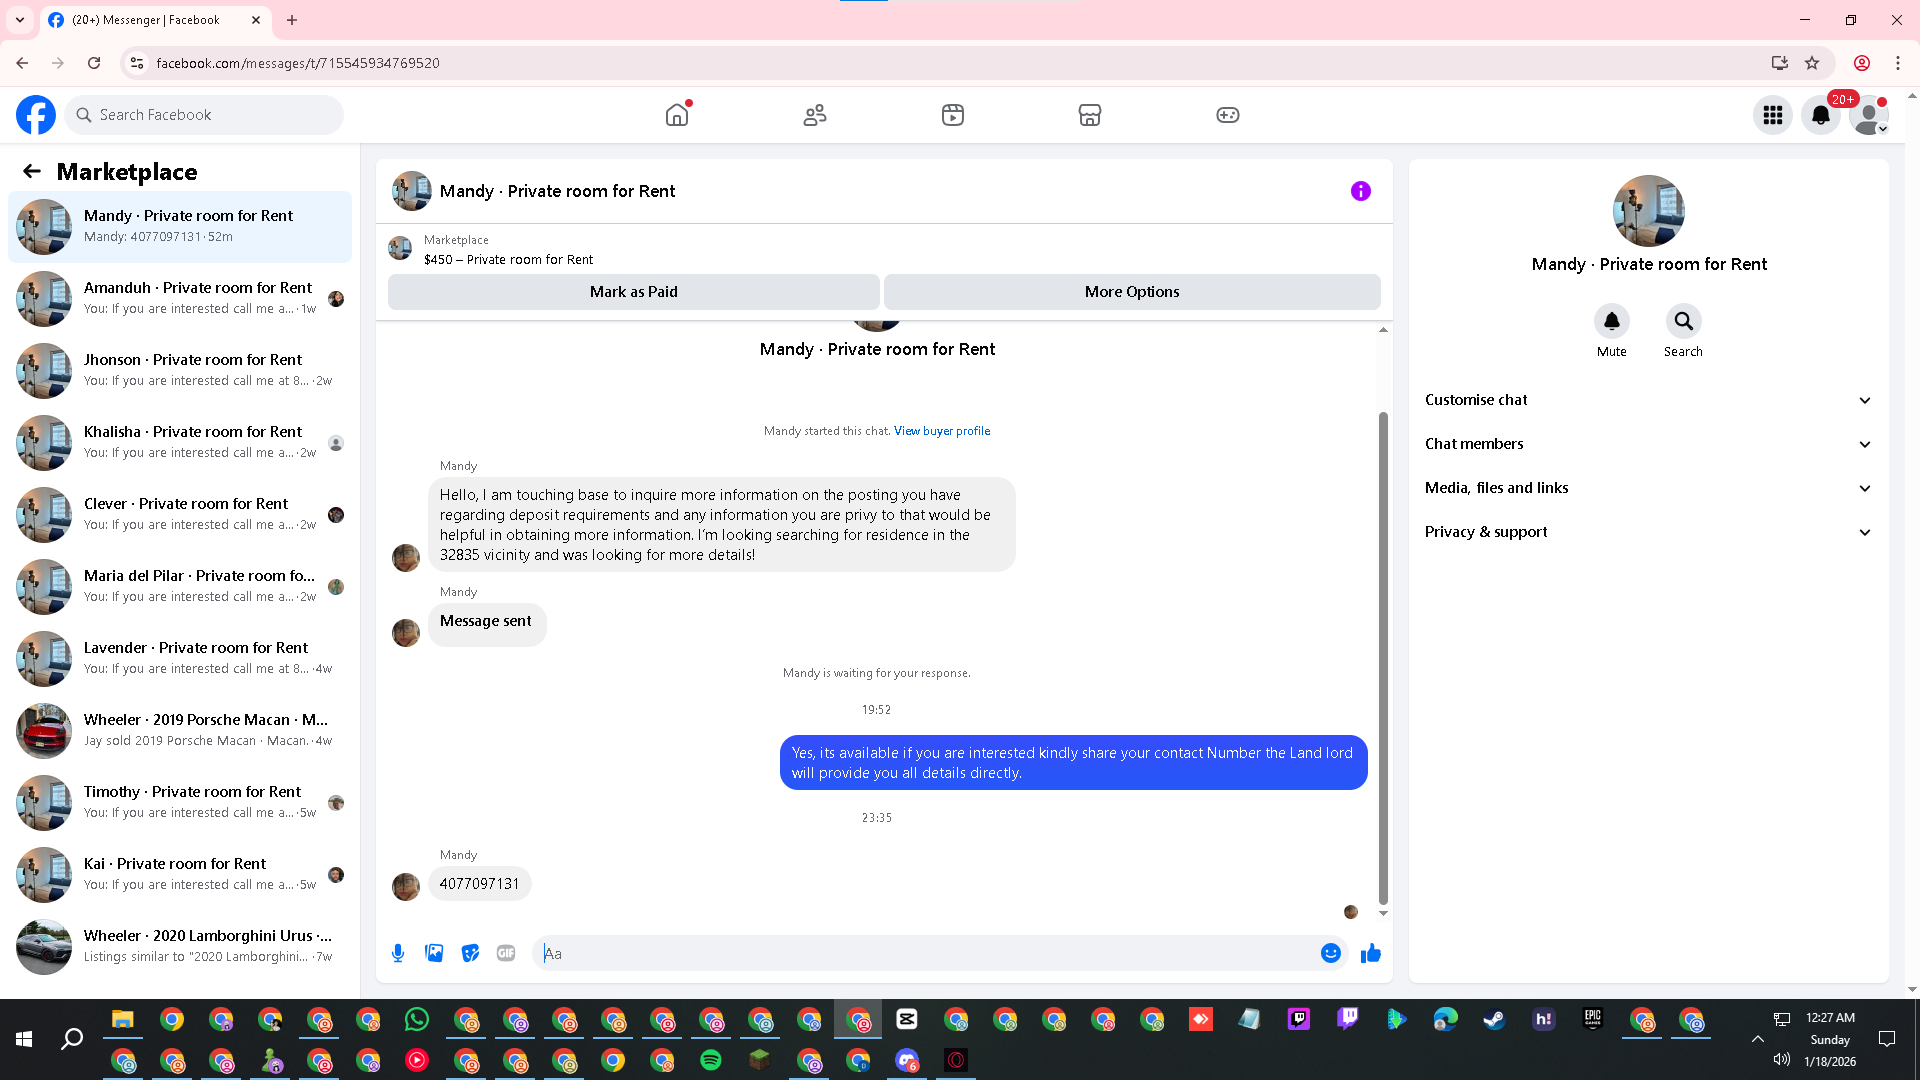Click the conversation information icon
This screenshot has width=1920, height=1080.
click(x=1360, y=191)
